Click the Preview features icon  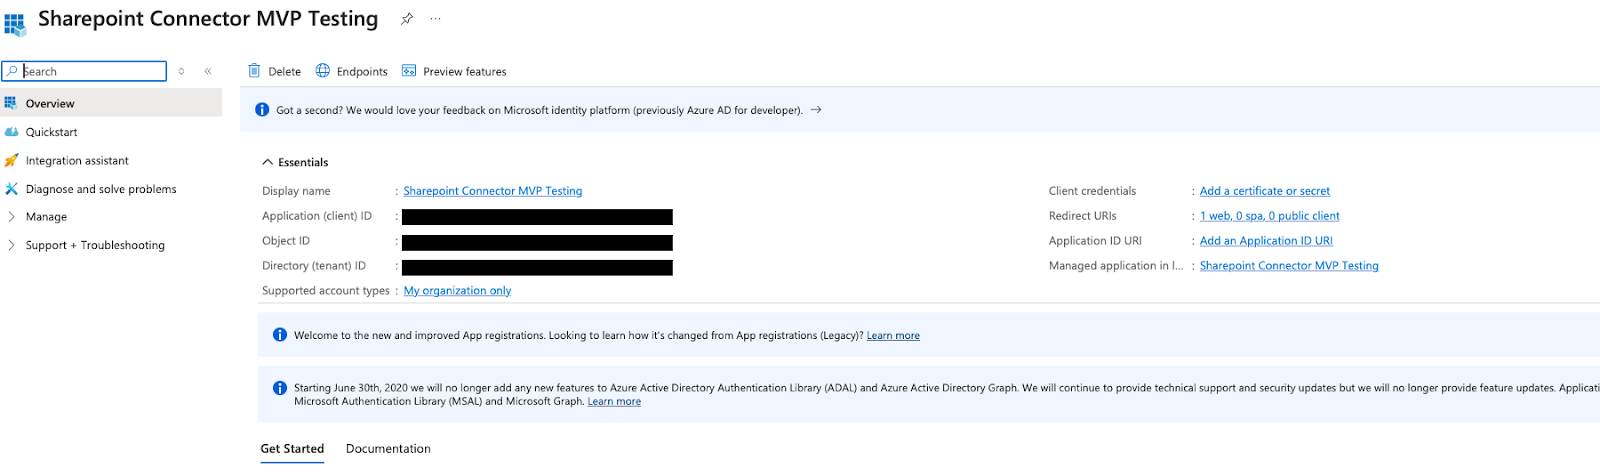409,71
